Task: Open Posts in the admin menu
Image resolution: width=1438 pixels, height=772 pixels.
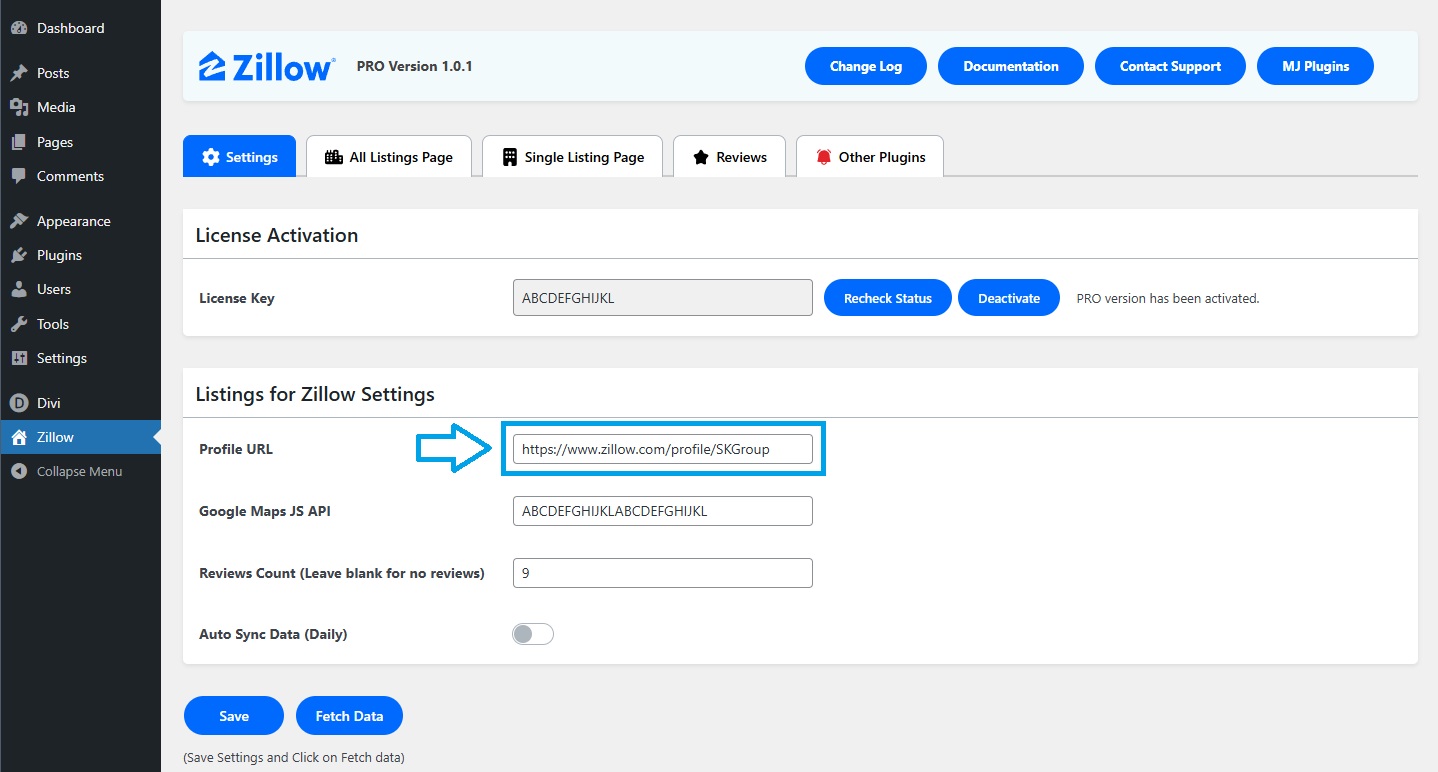Action: coord(80,73)
